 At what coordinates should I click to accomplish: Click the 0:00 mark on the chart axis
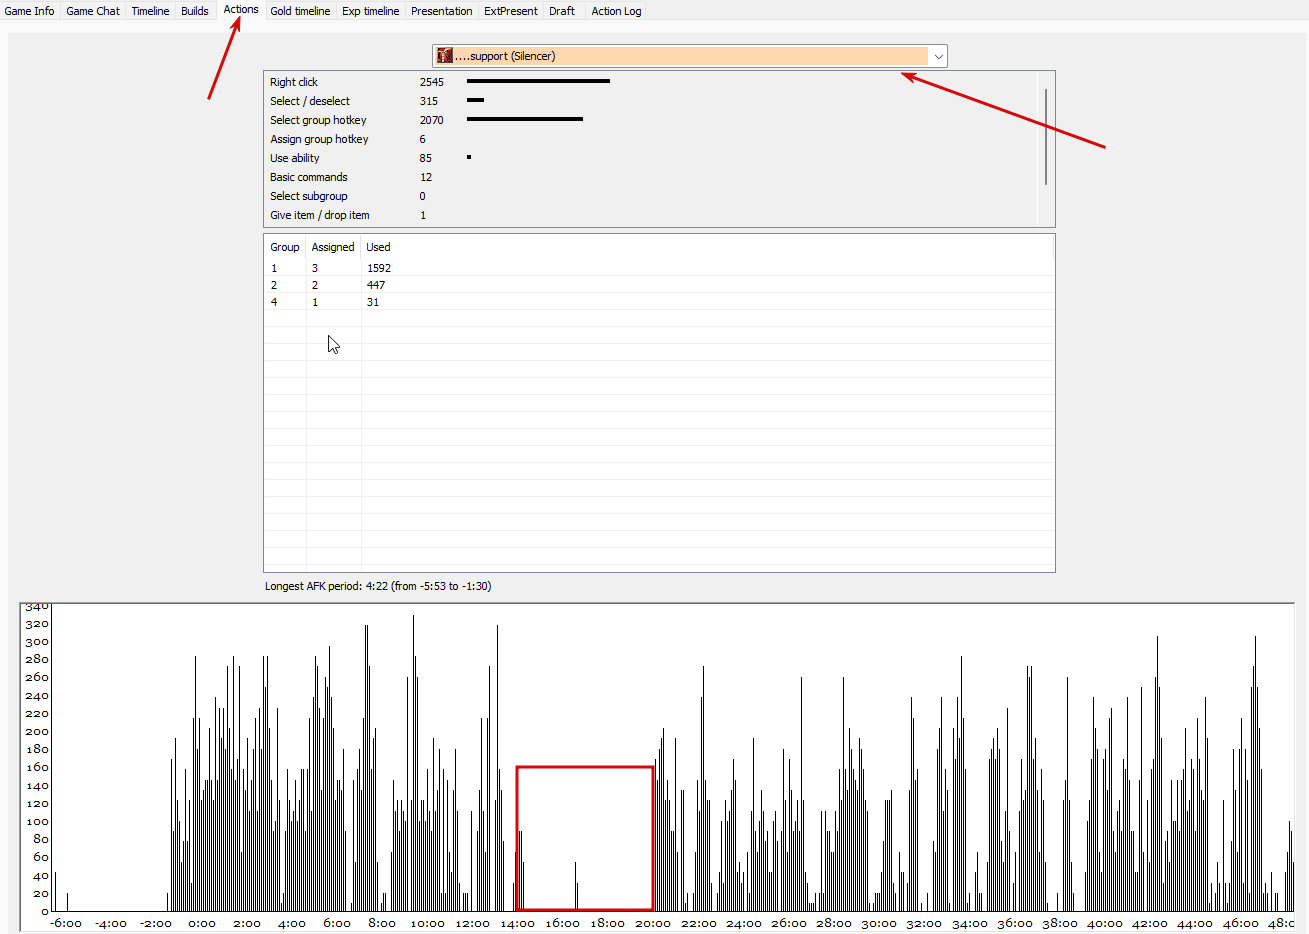(202, 923)
